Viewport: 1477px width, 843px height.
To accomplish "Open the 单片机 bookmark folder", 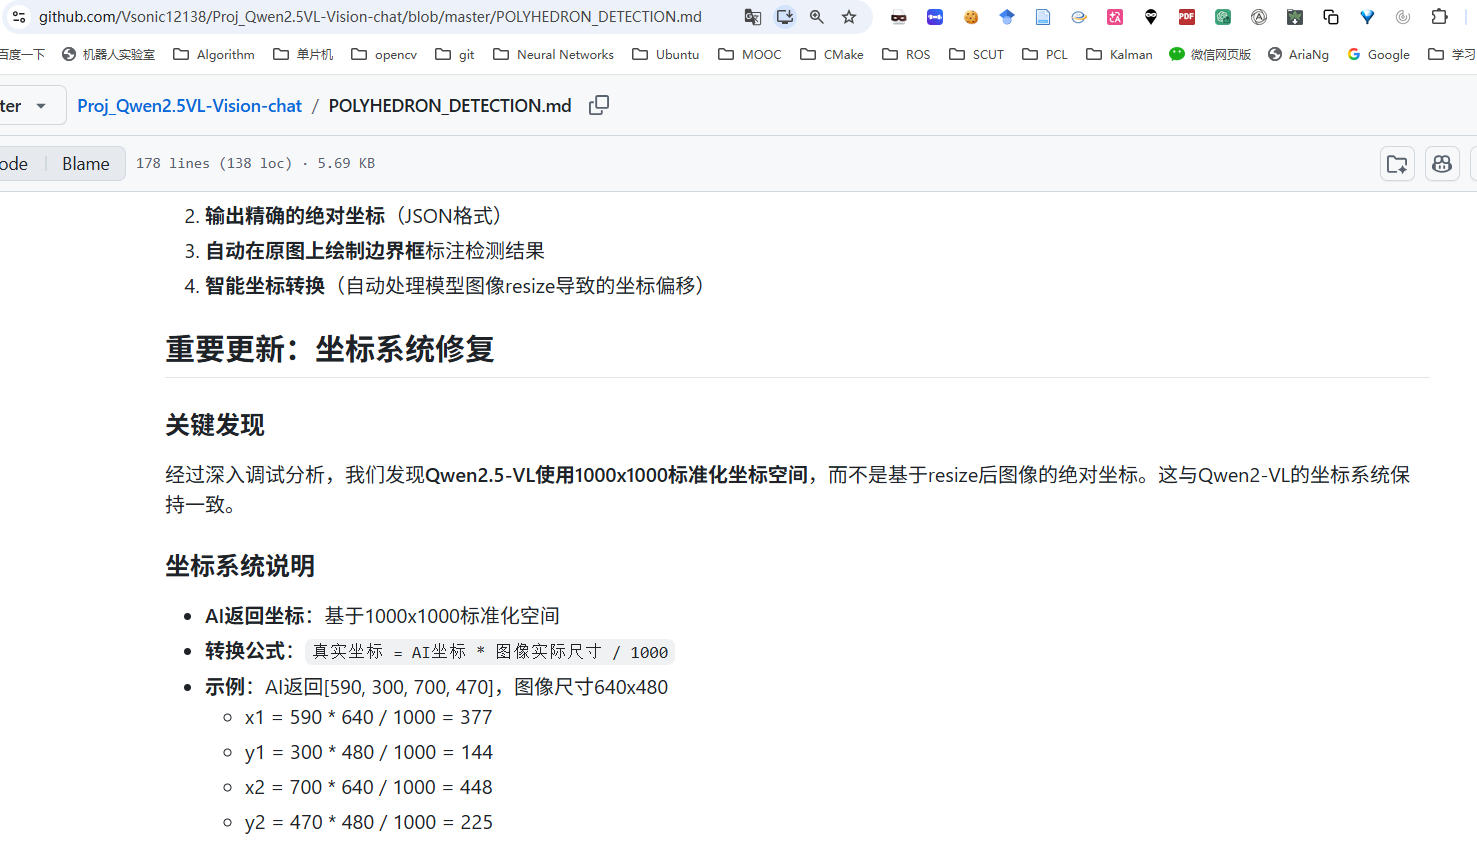I will tap(304, 54).
